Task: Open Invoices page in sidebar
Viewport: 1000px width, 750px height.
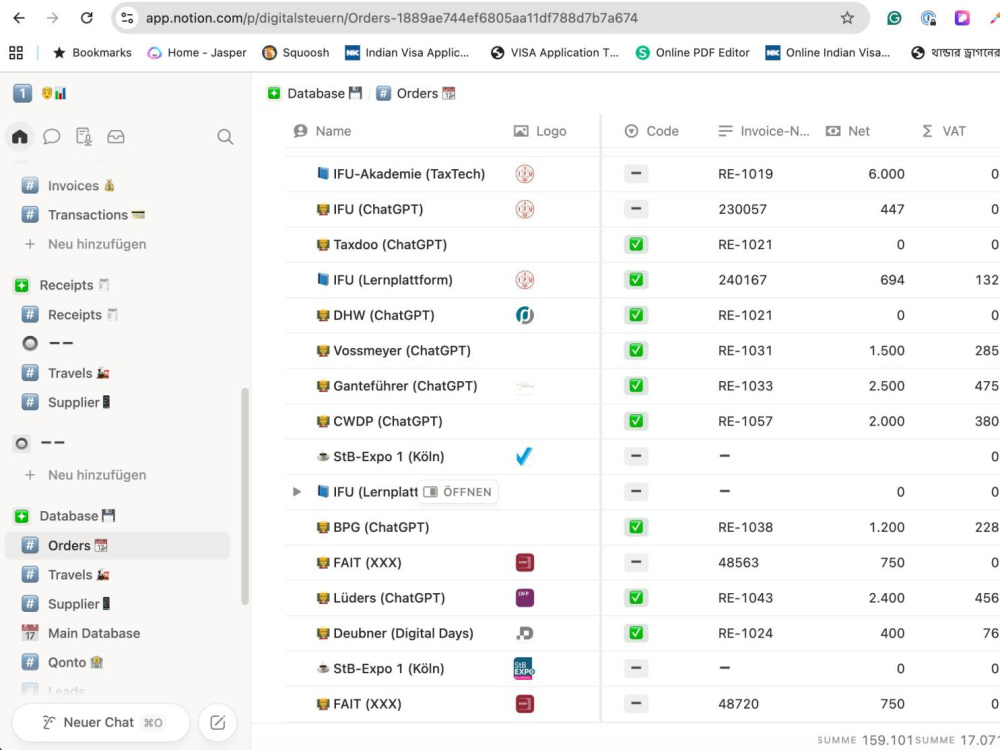Action: [81, 186]
